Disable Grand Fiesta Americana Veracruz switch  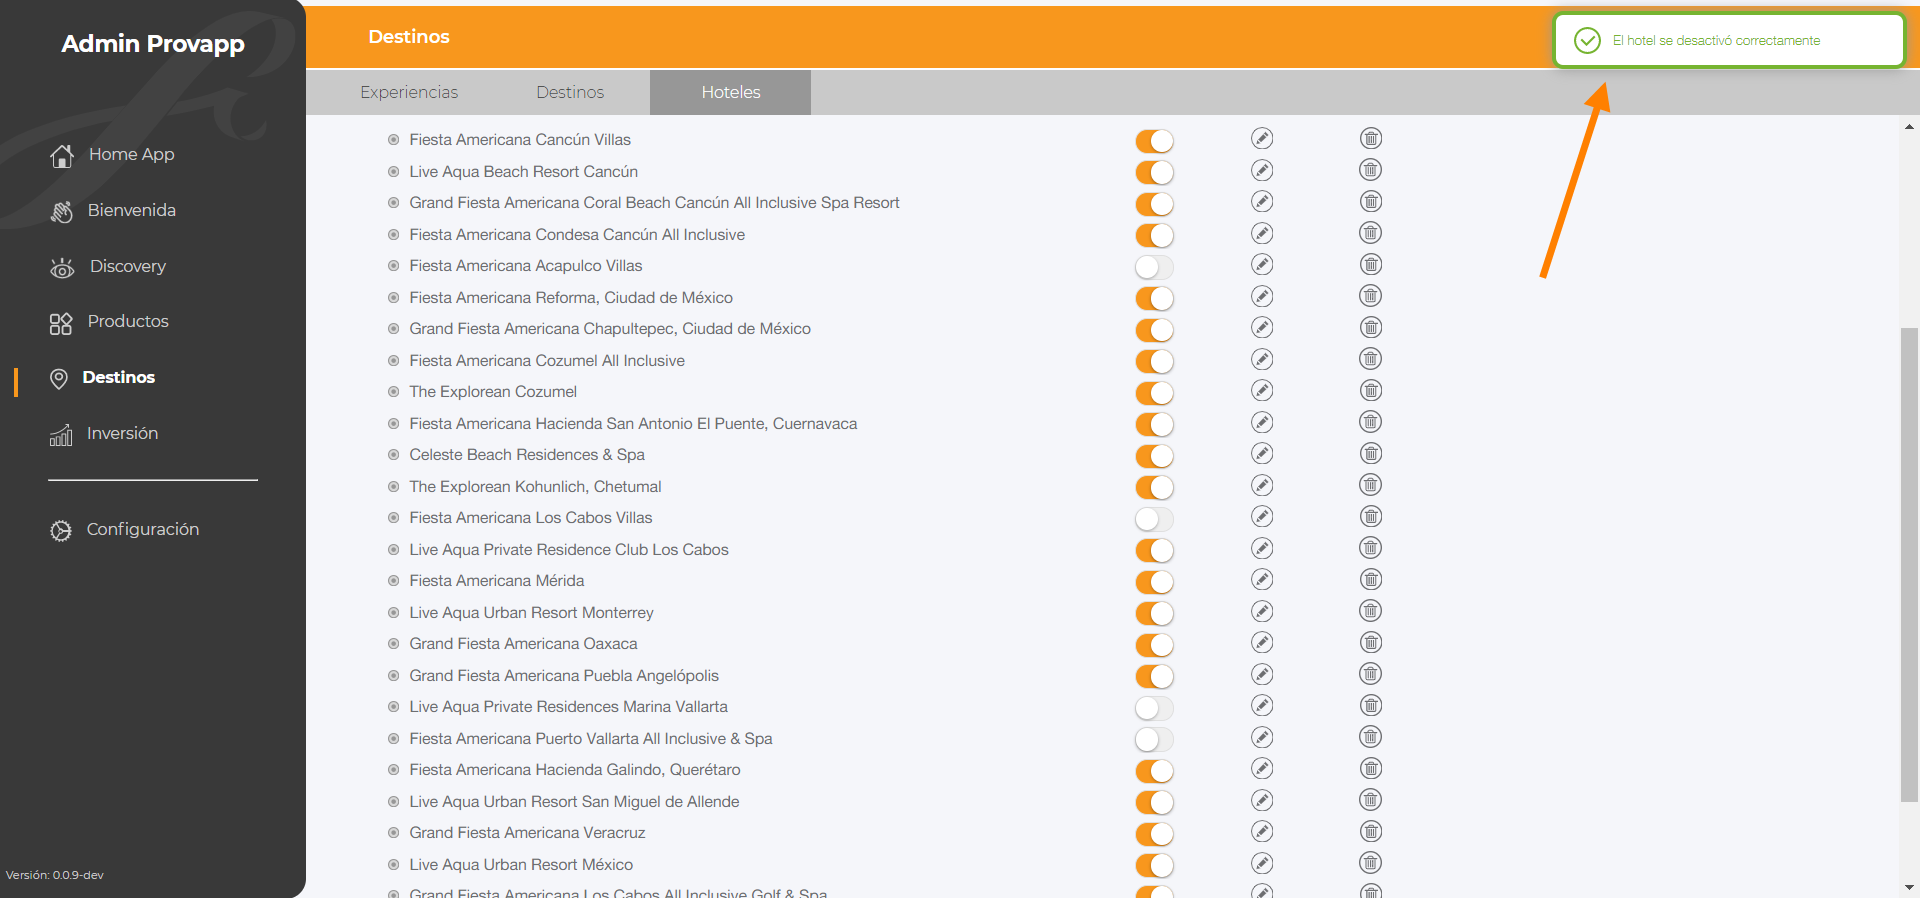tap(1154, 834)
